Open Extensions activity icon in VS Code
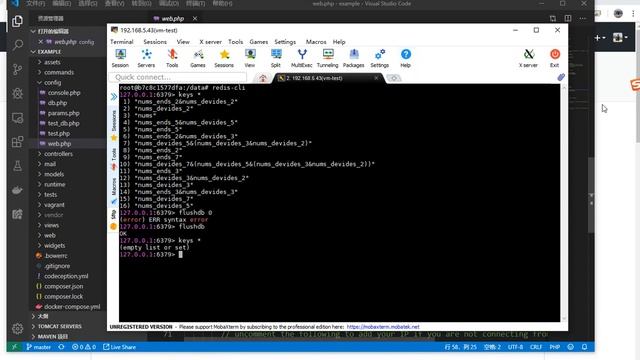The width and height of the screenshot is (640, 360). click(x=17, y=142)
